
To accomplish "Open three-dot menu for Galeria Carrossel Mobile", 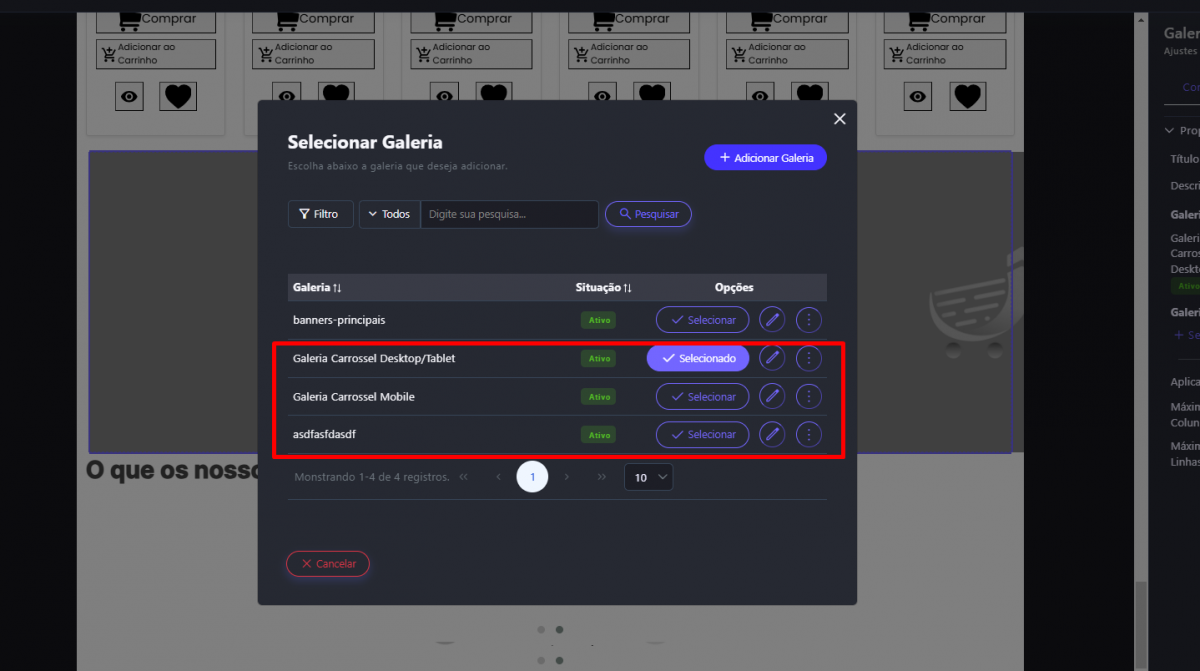I will click(x=808, y=397).
